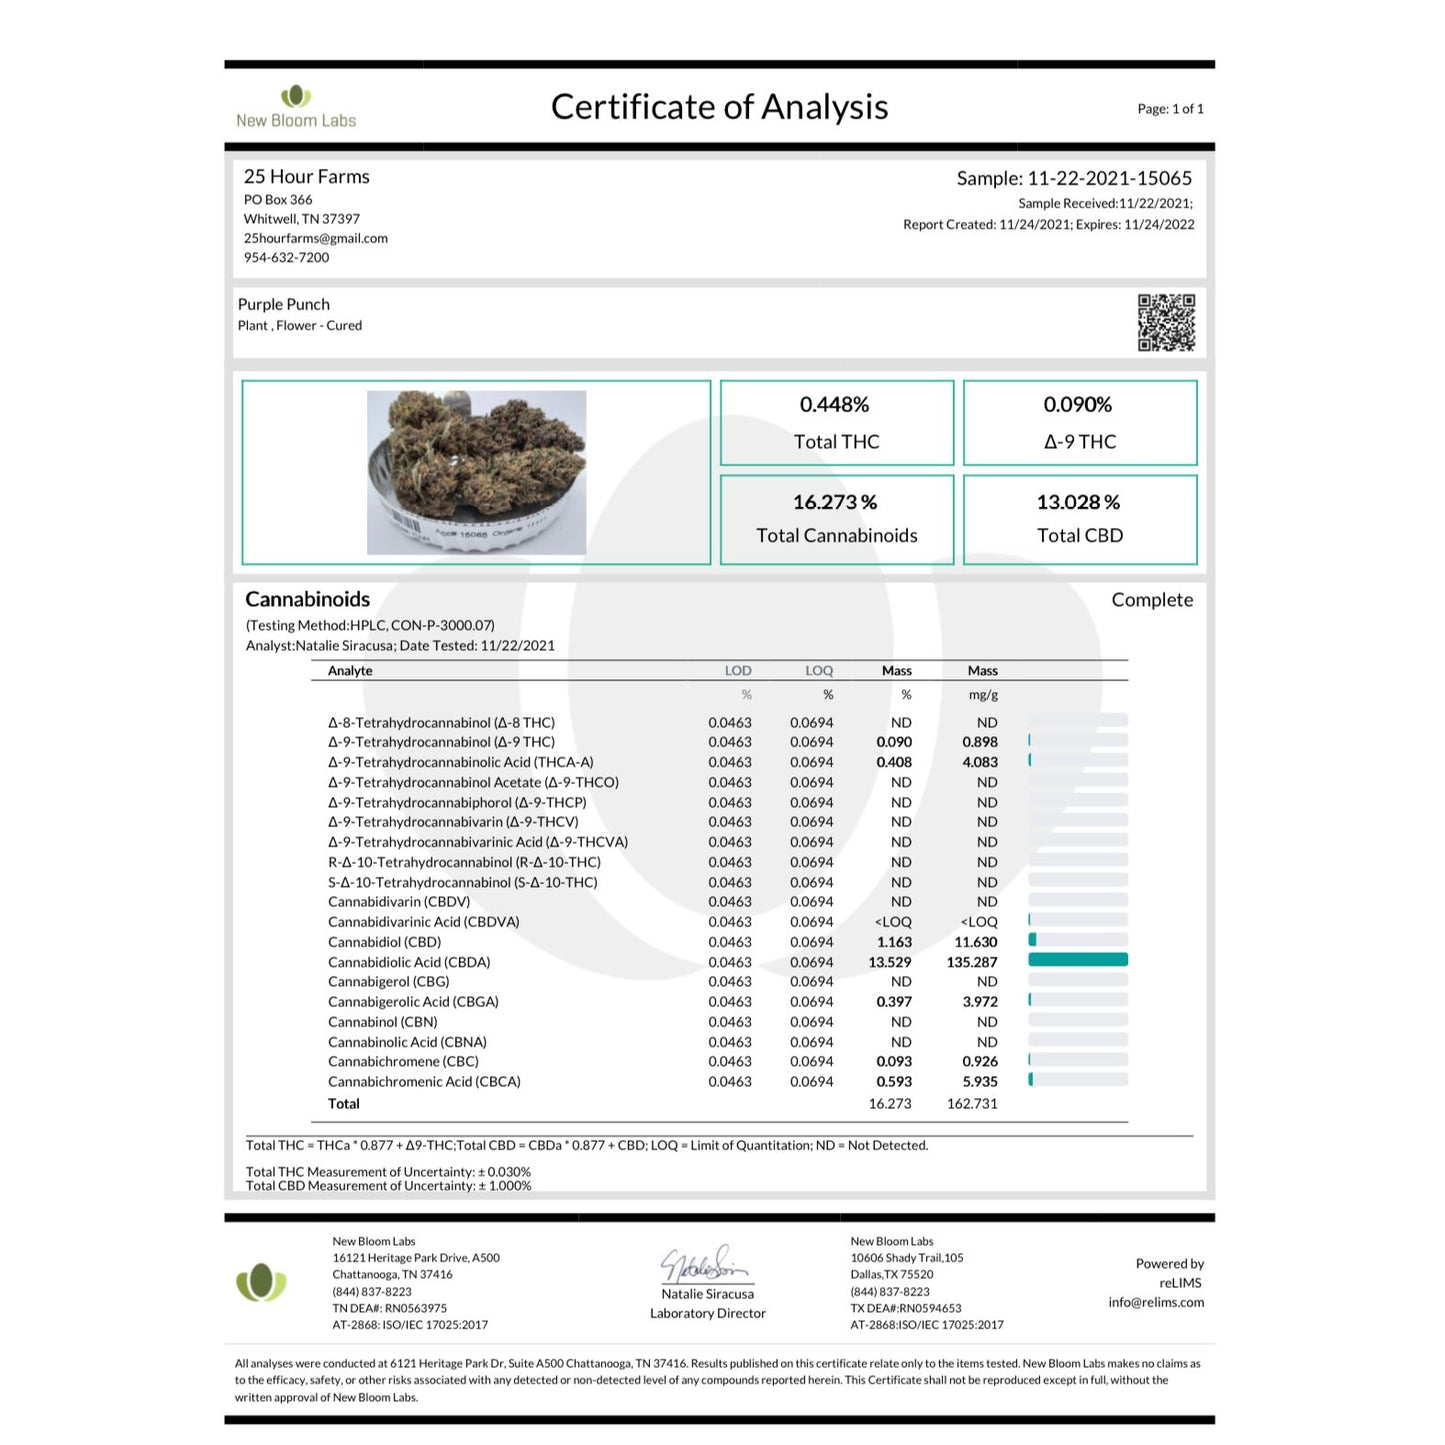Click the CBCA concentration bar
This screenshot has height=1445, width=1445.
(x=1078, y=1080)
